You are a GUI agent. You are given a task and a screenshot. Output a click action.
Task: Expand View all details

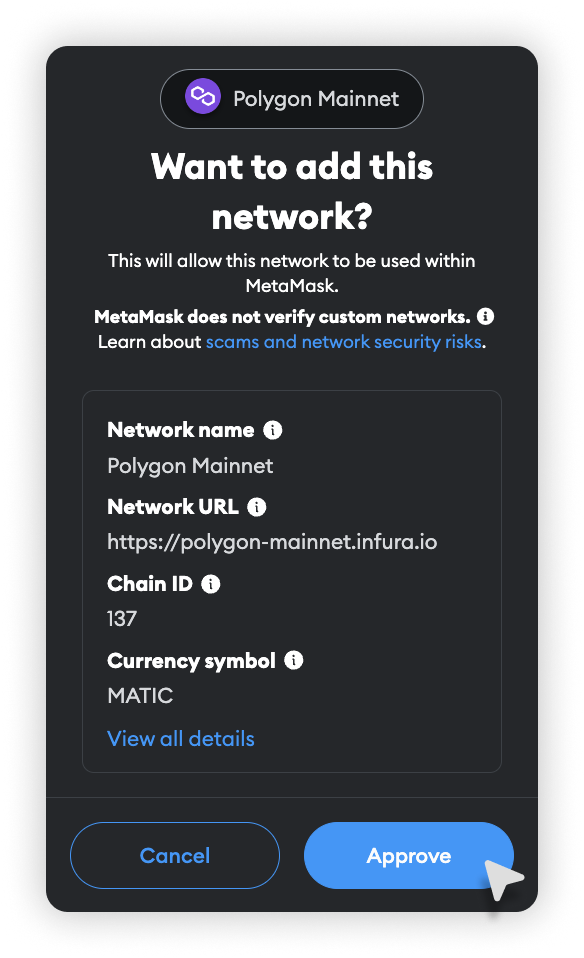[181, 739]
